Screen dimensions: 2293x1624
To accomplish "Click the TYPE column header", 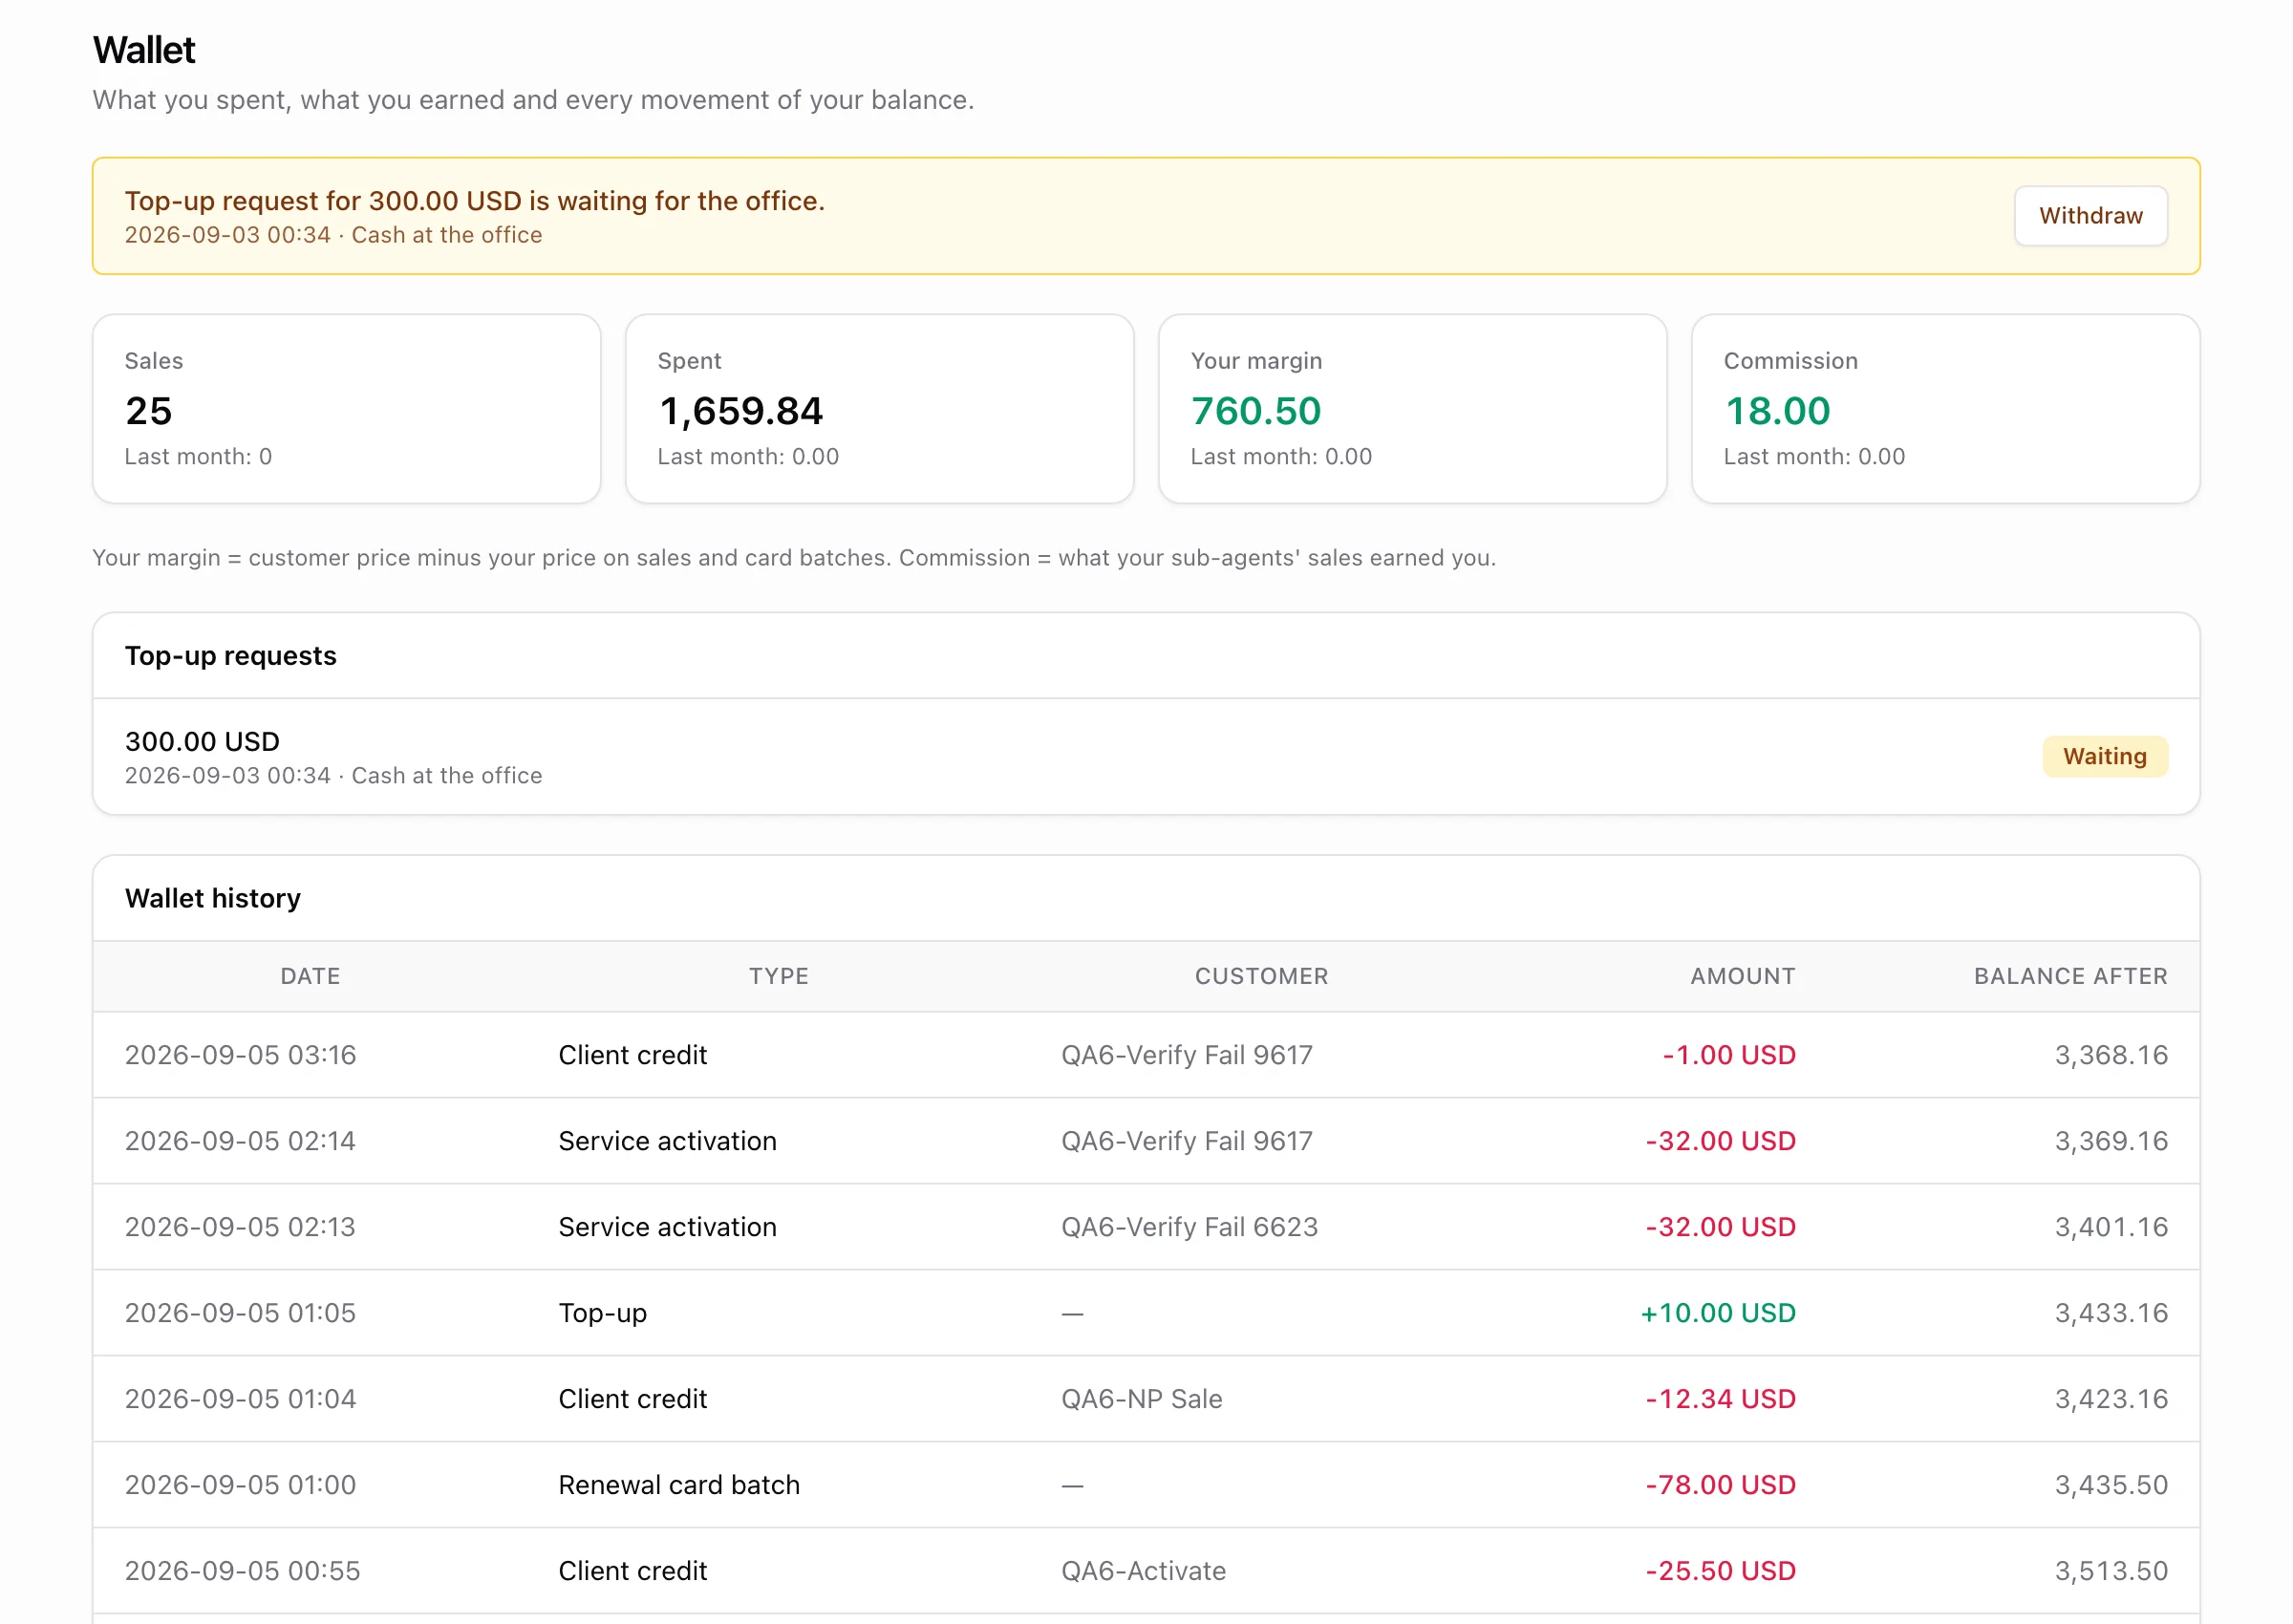I will click(779, 976).
